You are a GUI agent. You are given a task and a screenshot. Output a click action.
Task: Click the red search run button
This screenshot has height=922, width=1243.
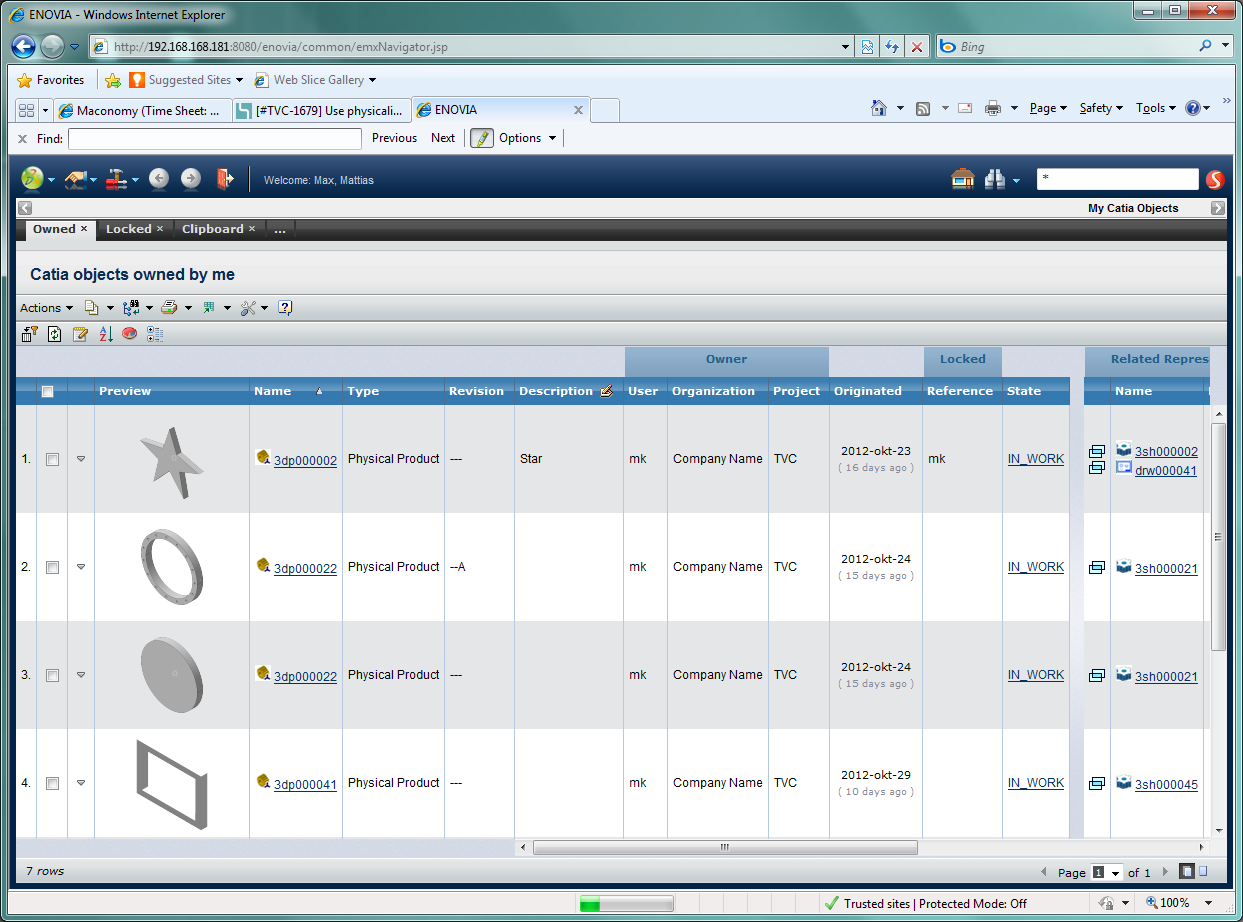tap(1215, 179)
